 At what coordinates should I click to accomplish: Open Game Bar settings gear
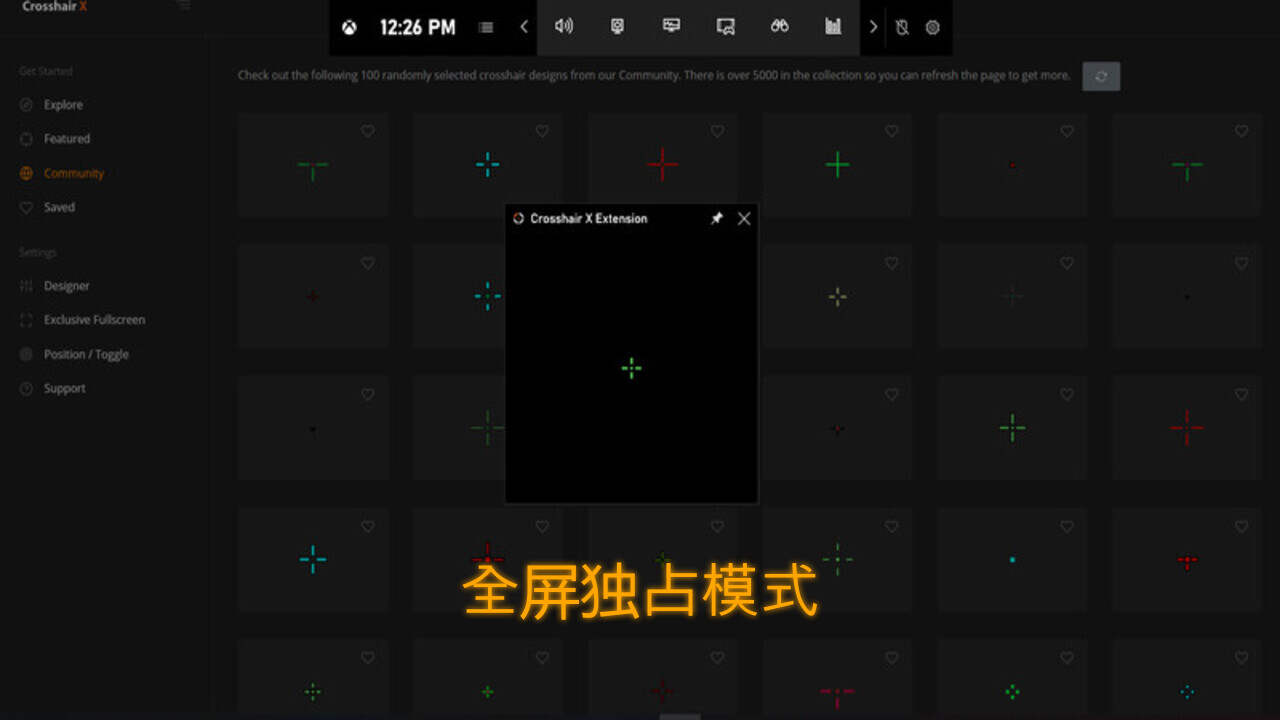coord(932,28)
